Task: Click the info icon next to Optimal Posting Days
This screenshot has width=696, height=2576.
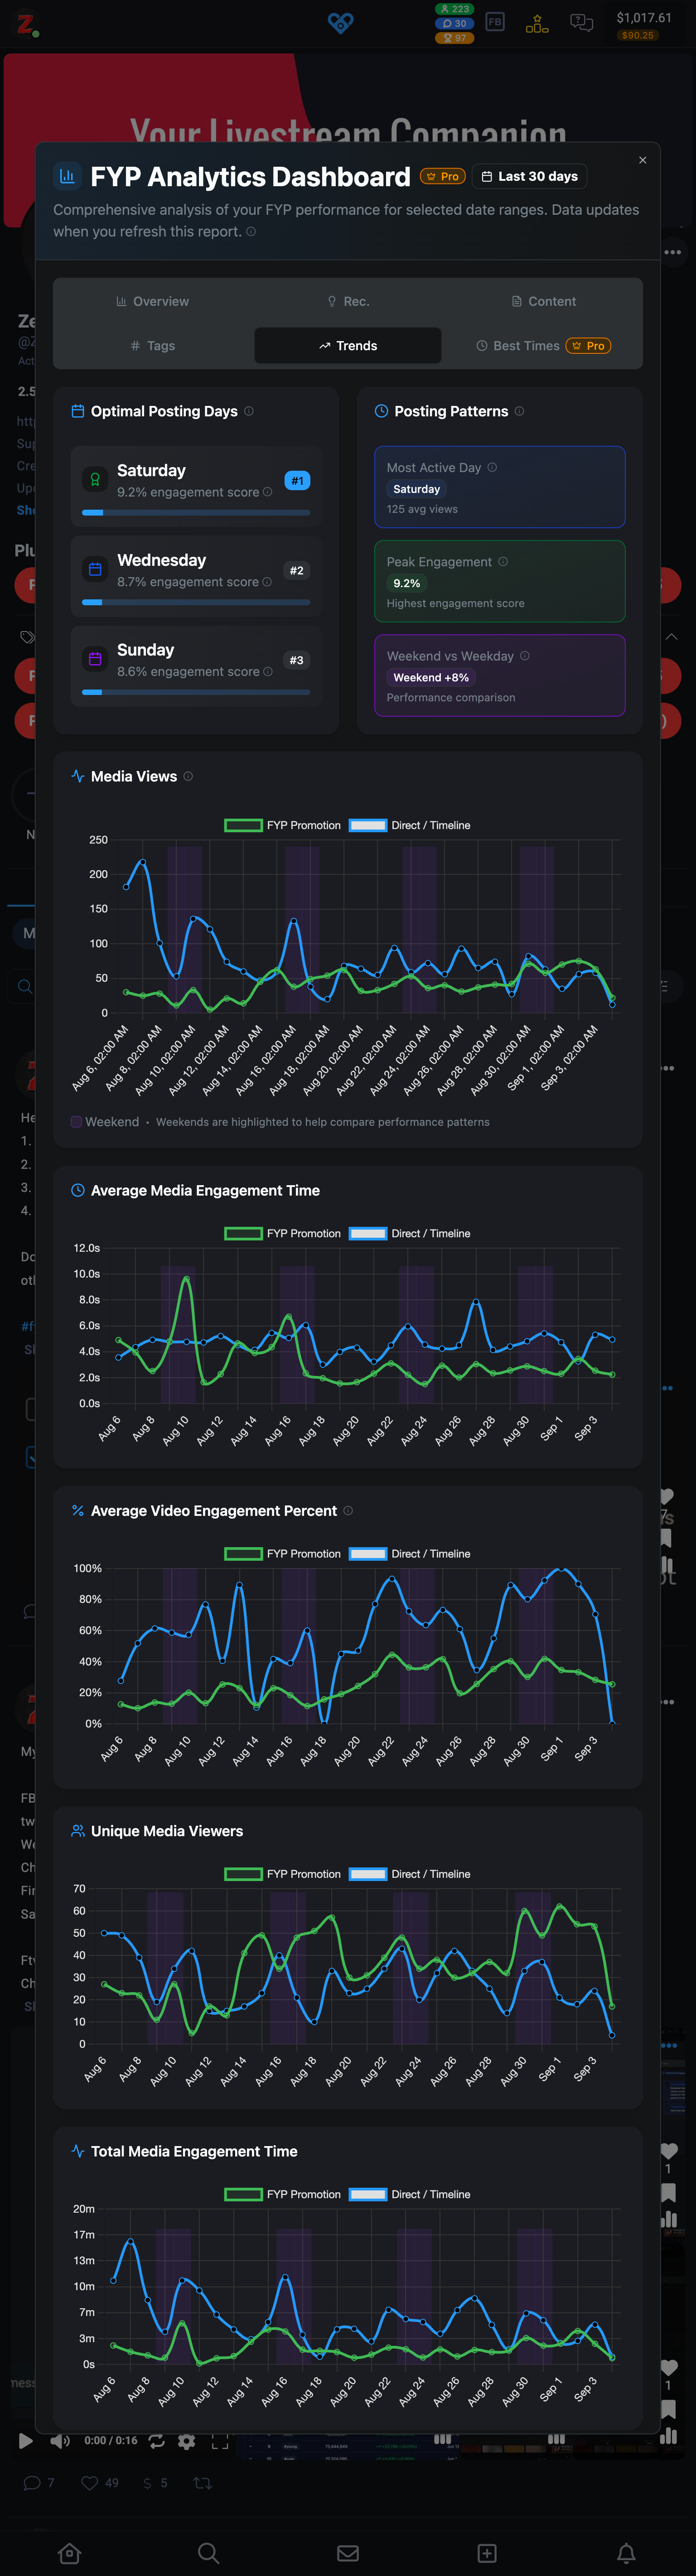Action: pyautogui.click(x=249, y=411)
